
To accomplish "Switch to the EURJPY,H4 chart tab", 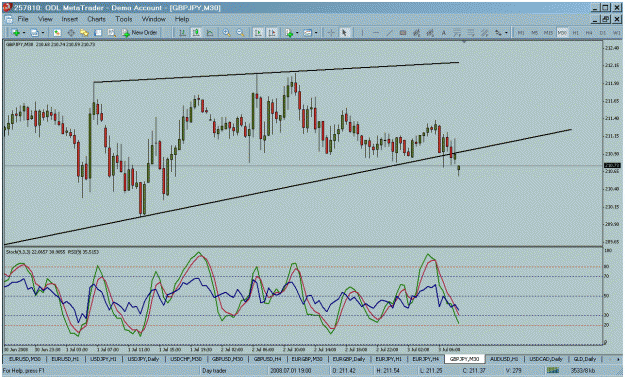I will [425, 359].
